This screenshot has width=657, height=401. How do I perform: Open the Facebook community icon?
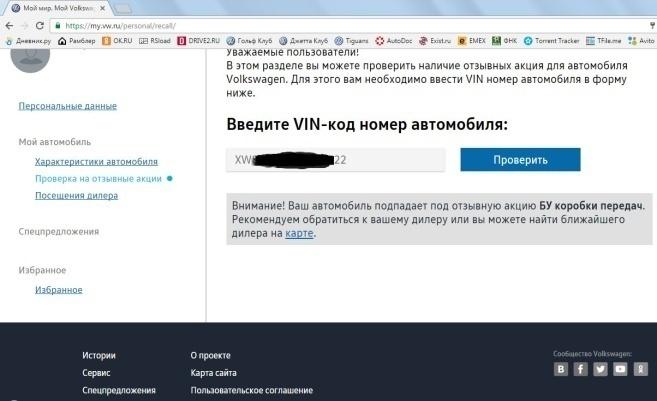(x=581, y=368)
